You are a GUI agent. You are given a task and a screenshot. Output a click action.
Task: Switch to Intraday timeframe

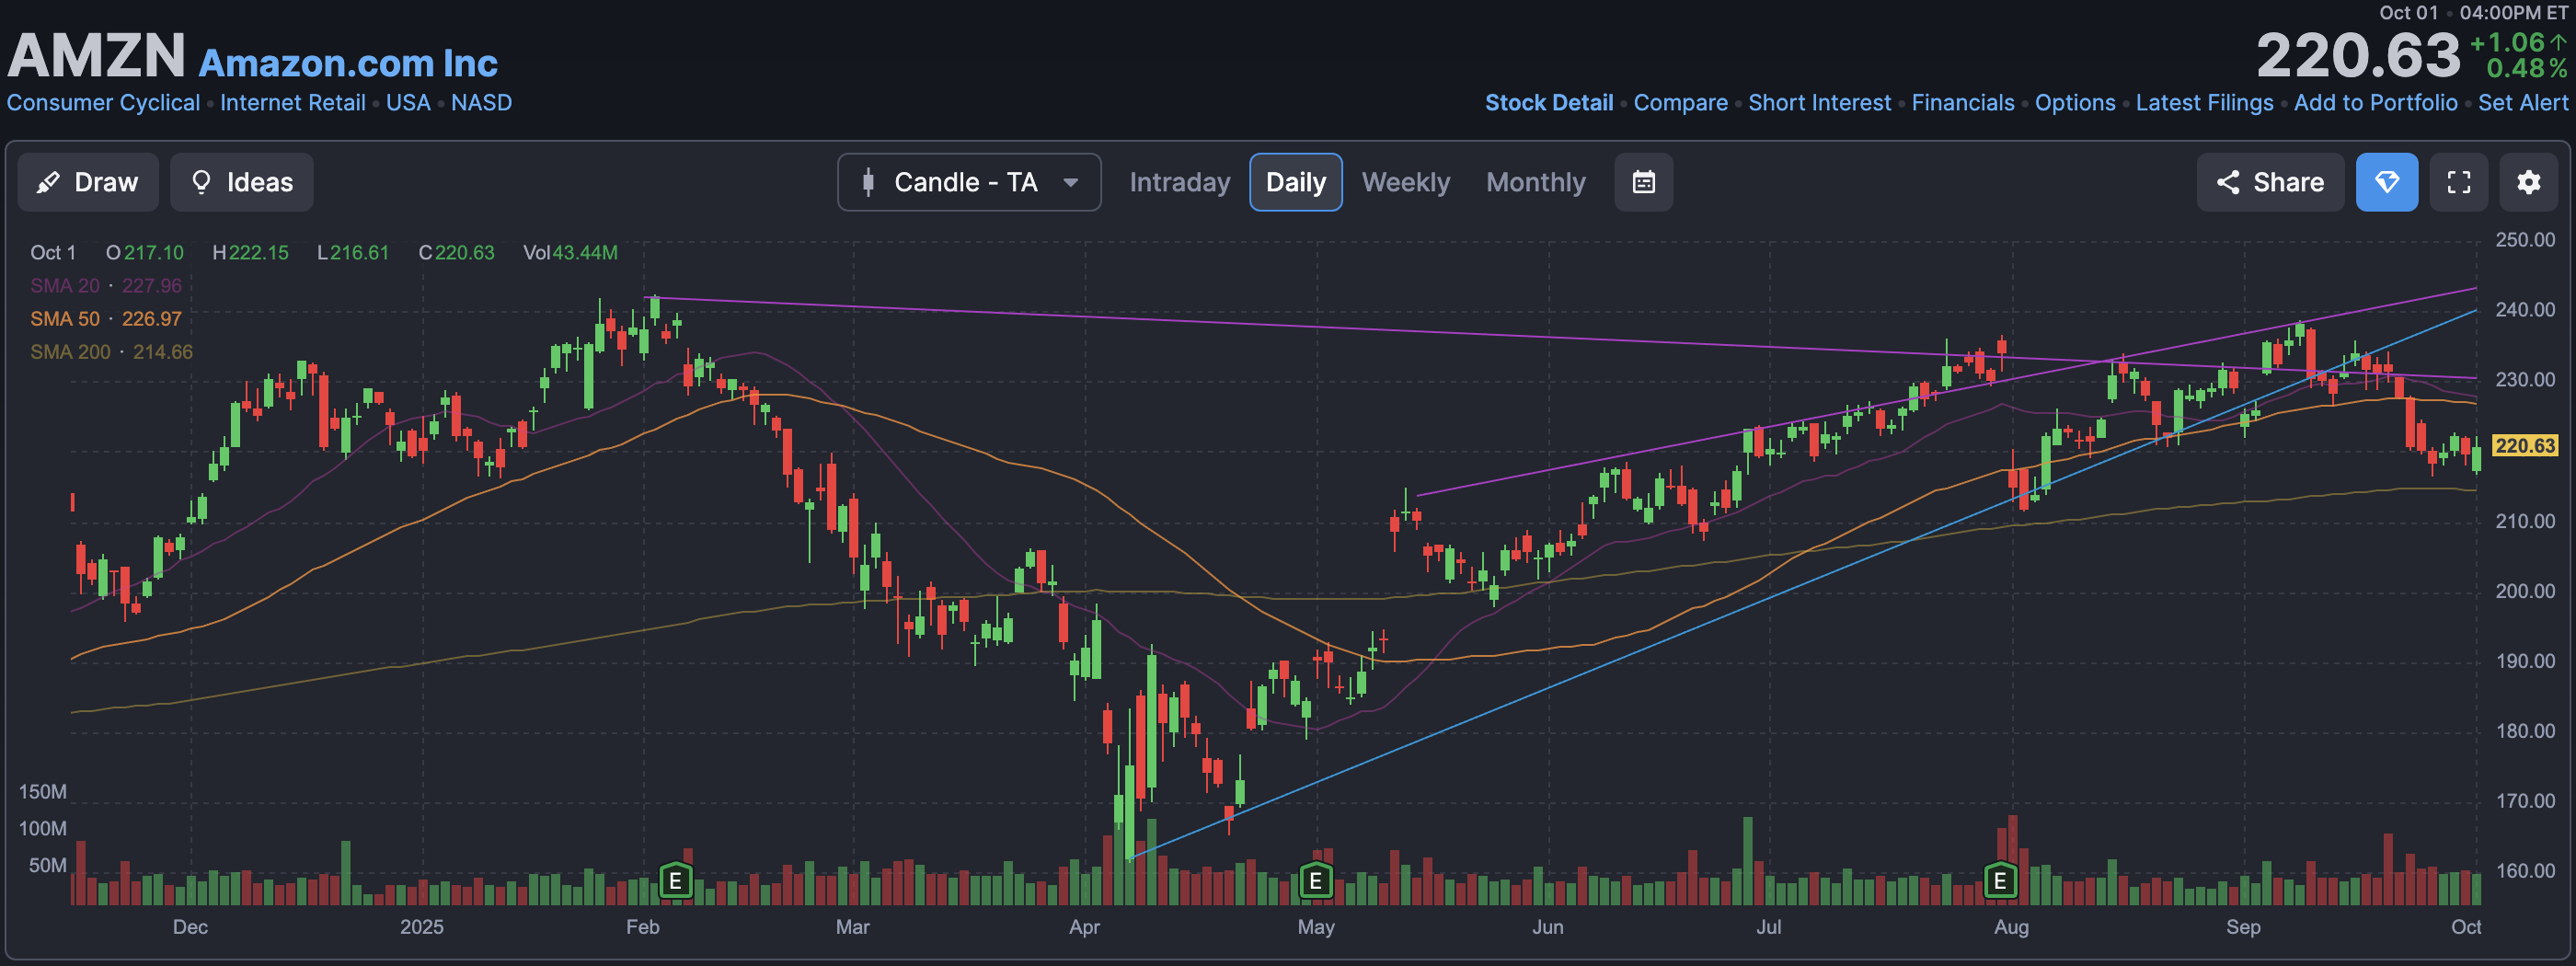[x=1179, y=182]
